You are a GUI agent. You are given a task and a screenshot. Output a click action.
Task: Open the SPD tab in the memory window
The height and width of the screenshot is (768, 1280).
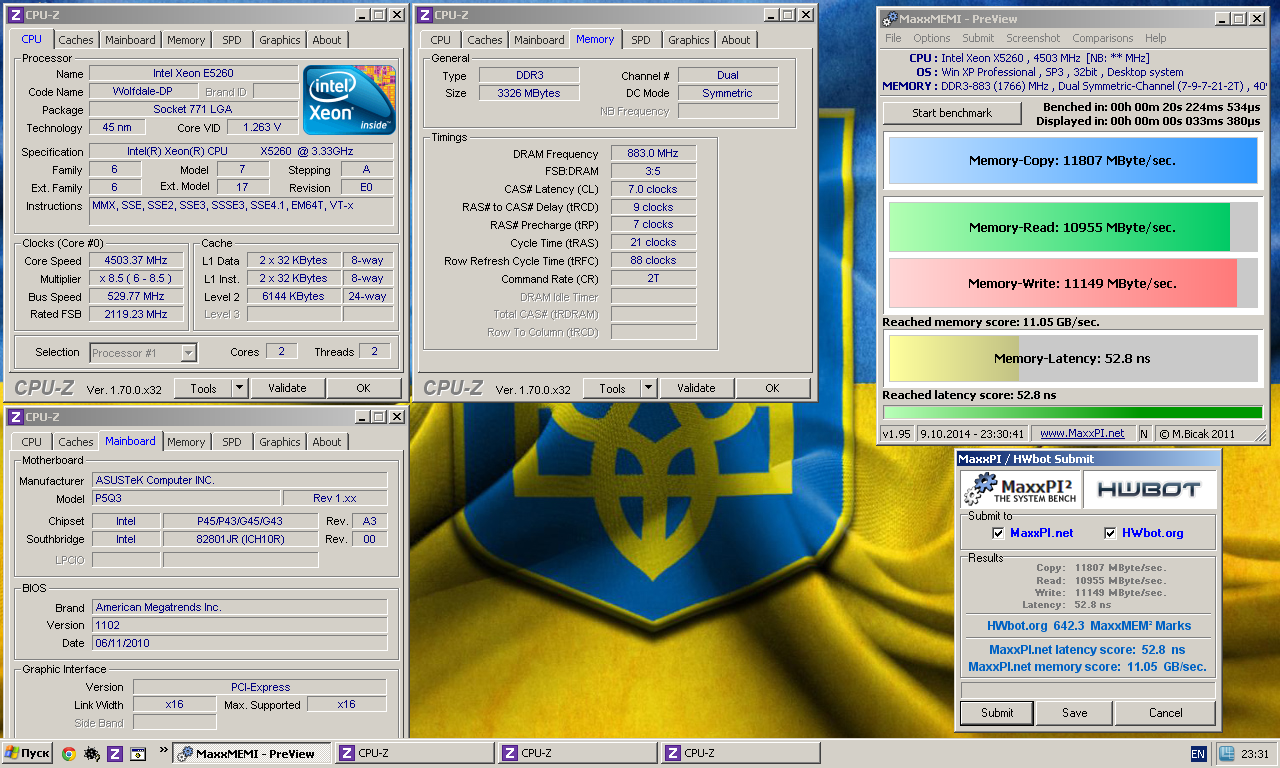click(x=641, y=40)
